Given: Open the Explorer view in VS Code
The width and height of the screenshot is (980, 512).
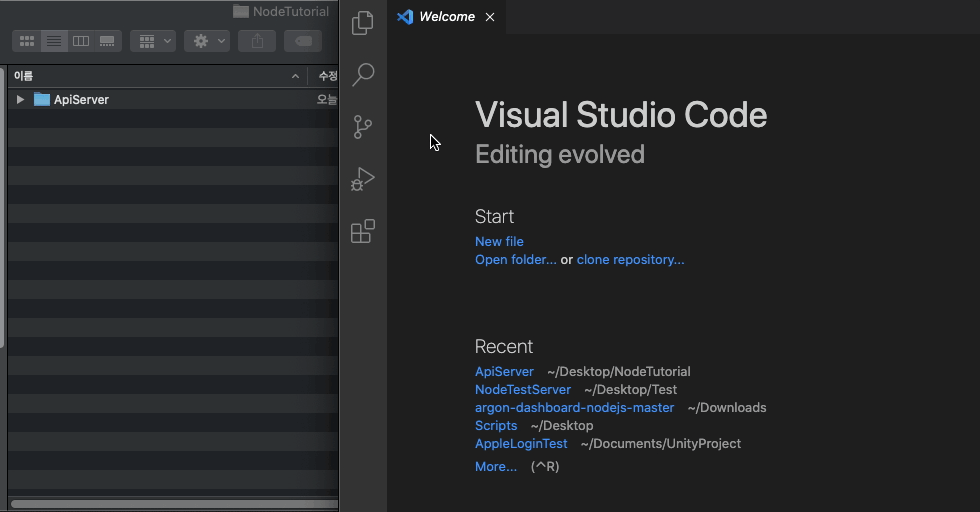Looking at the screenshot, I should pyautogui.click(x=362, y=23).
